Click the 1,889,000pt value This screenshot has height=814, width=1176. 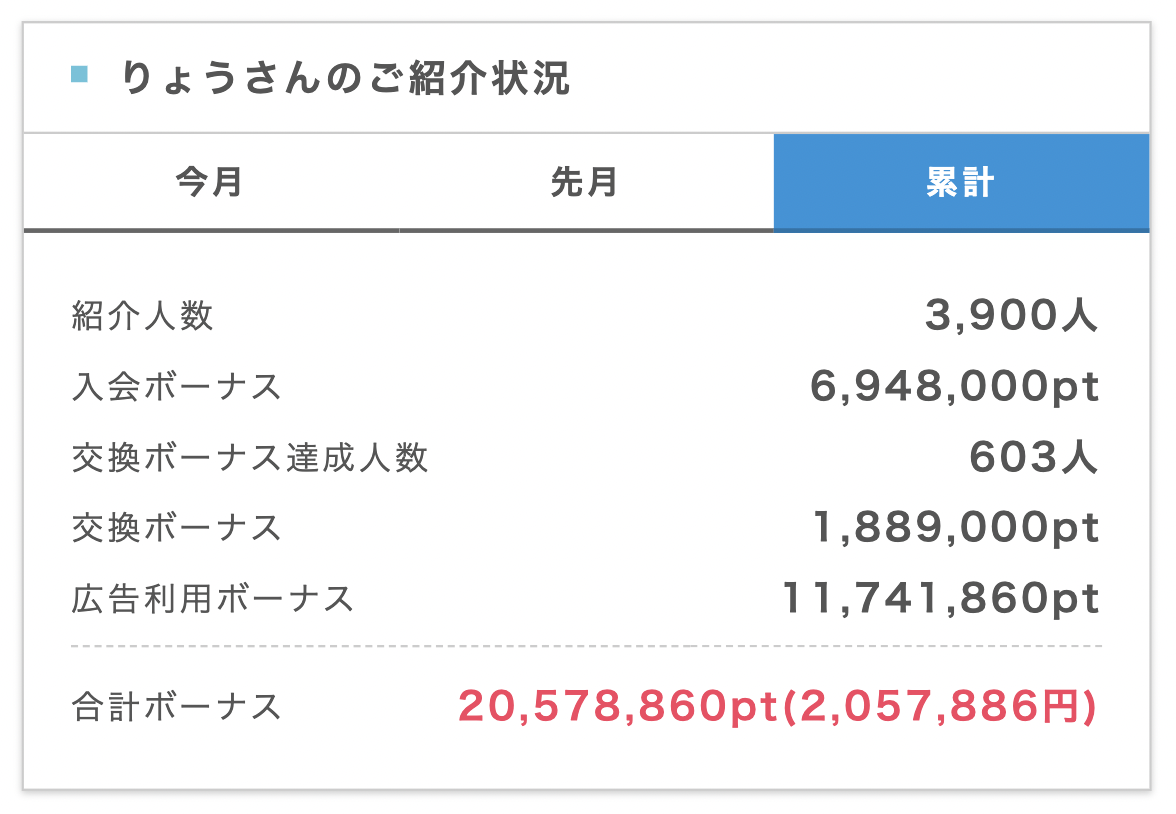click(956, 527)
